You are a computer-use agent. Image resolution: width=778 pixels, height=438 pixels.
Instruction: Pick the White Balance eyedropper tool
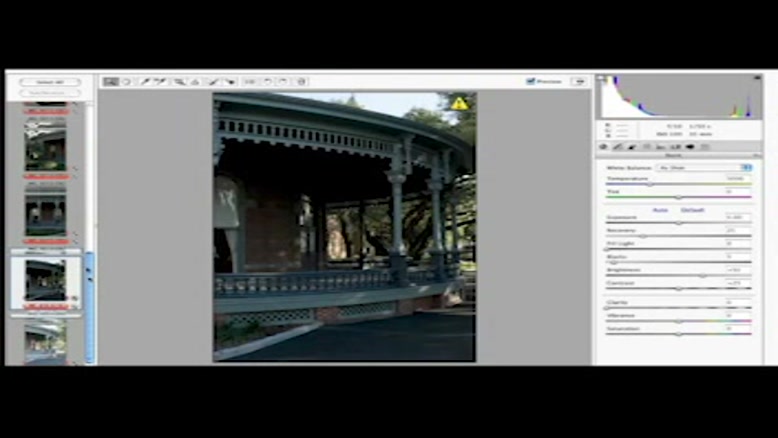click(x=145, y=81)
